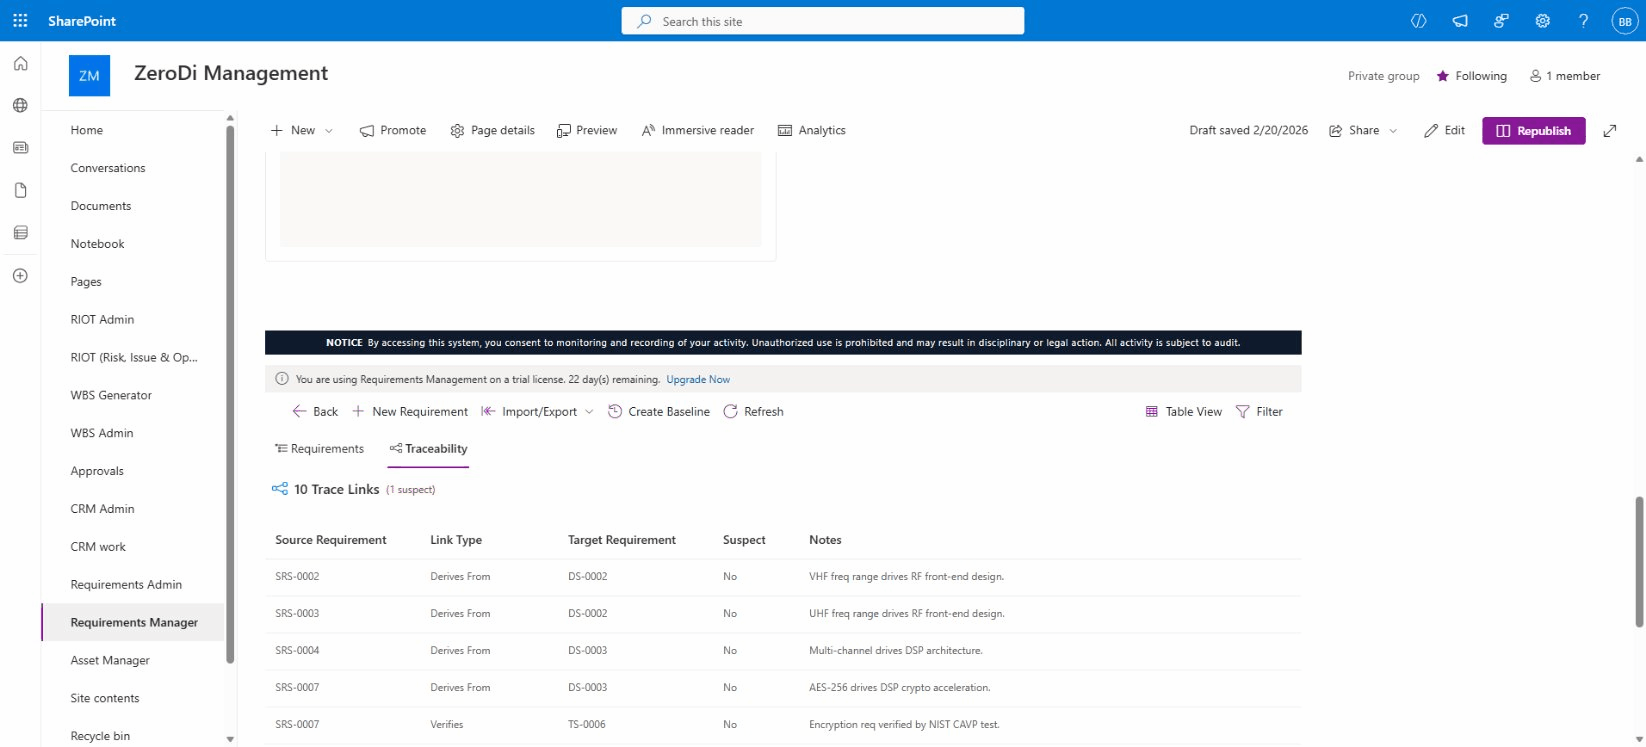Open the 1 member list
This screenshot has height=747, width=1646.
[1565, 76]
